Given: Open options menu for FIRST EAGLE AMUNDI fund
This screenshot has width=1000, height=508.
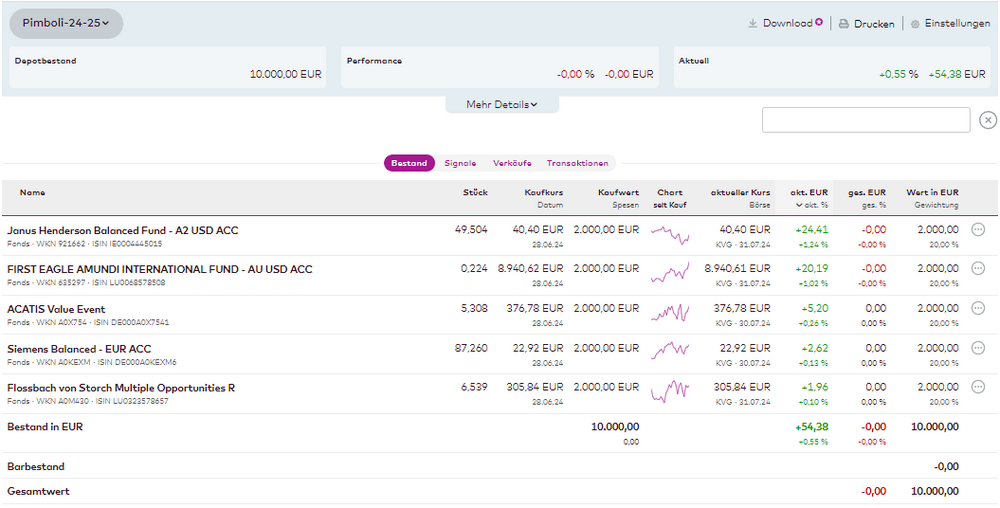Looking at the screenshot, I should tap(978, 269).
